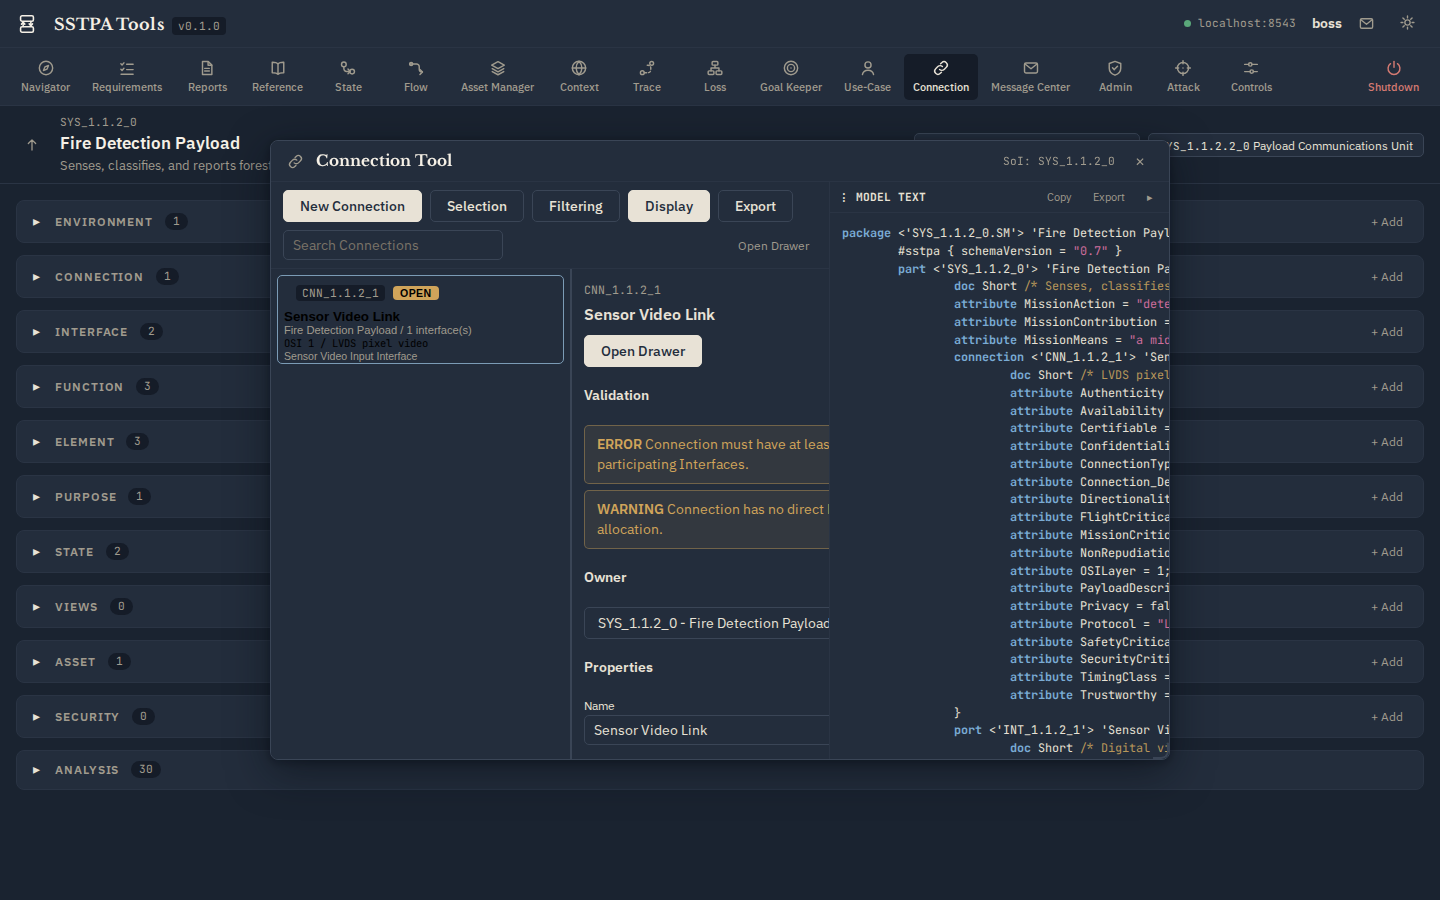This screenshot has height=900, width=1440.
Task: Switch to the Display tab
Action: pos(669,206)
